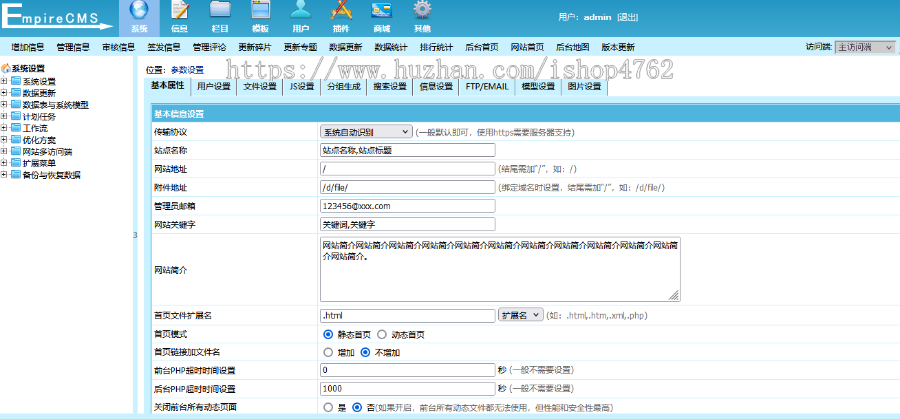Image resolution: width=900 pixels, height=419 pixels.
Task: Click the 后台PHP超时时间设置 field showing 1000
Action: tap(408, 389)
